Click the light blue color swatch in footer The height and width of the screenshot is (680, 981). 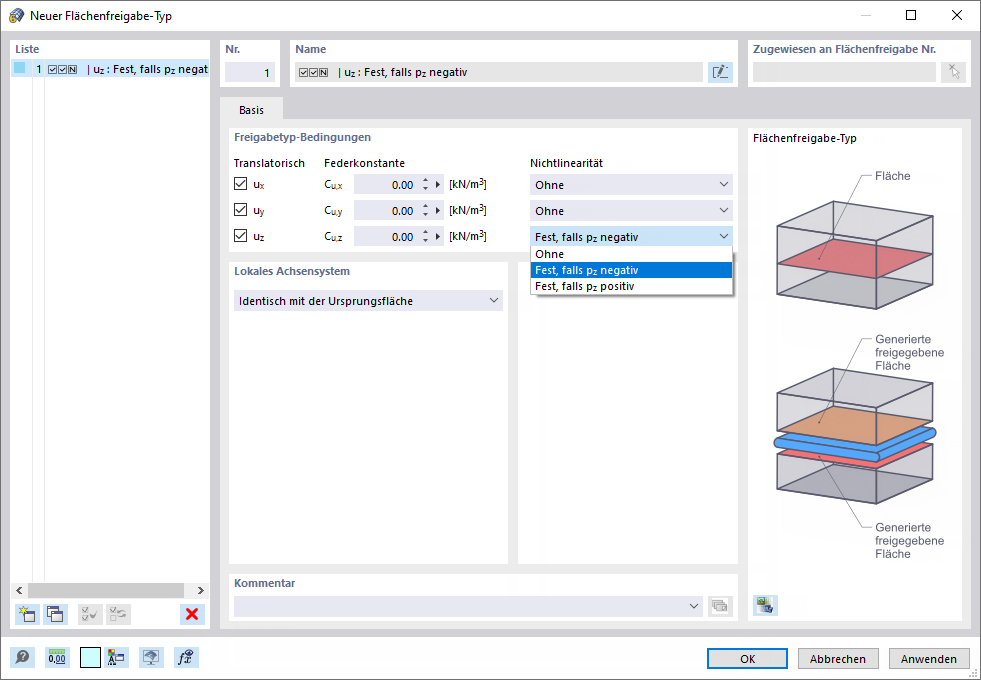coord(90,658)
